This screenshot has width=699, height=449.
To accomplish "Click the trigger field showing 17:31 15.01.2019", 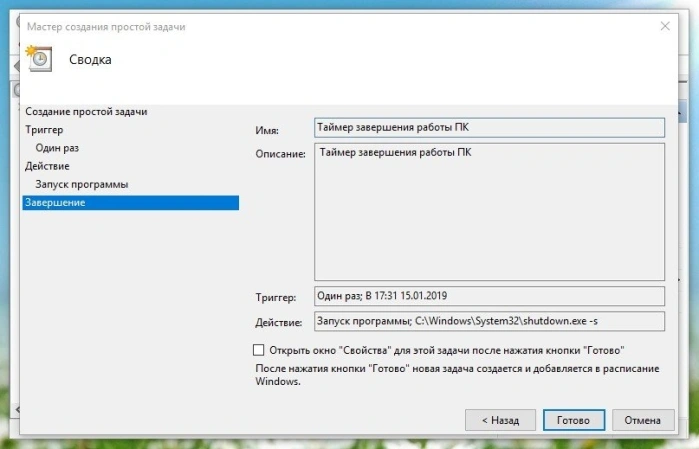I will [x=489, y=296].
